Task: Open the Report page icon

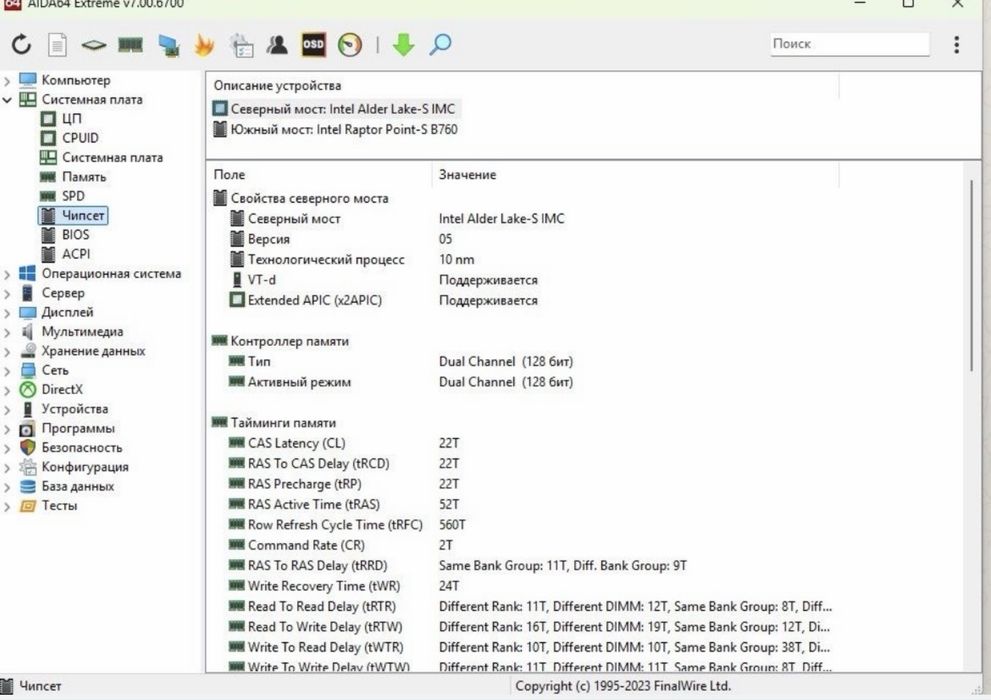Action: point(58,45)
